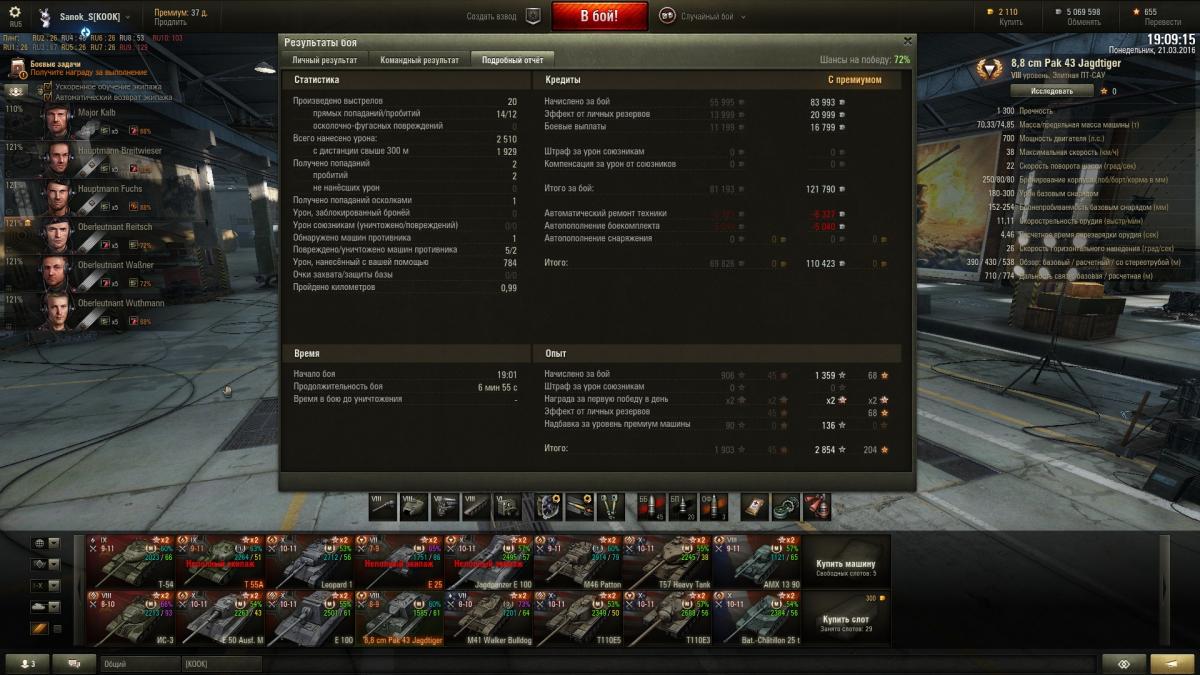
Task: Close the Результаты боя window
Action: (x=907, y=41)
